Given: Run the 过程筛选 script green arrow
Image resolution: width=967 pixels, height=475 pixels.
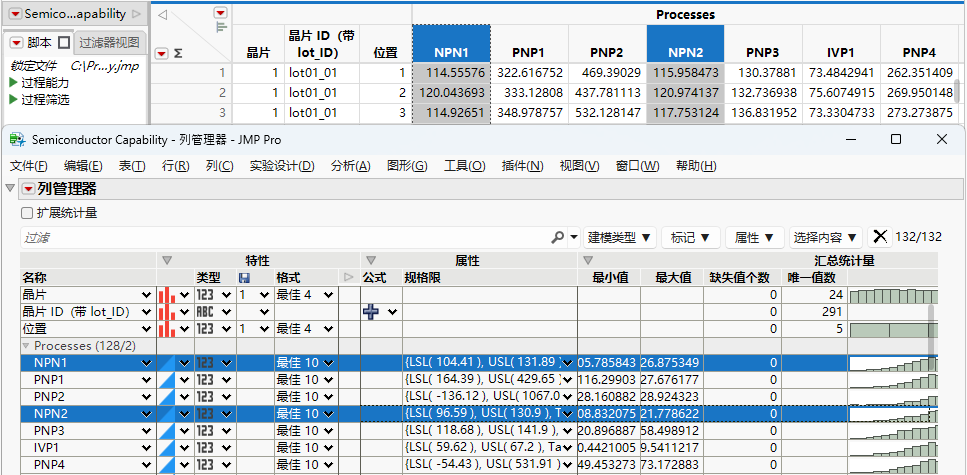Looking at the screenshot, I should point(14,99).
